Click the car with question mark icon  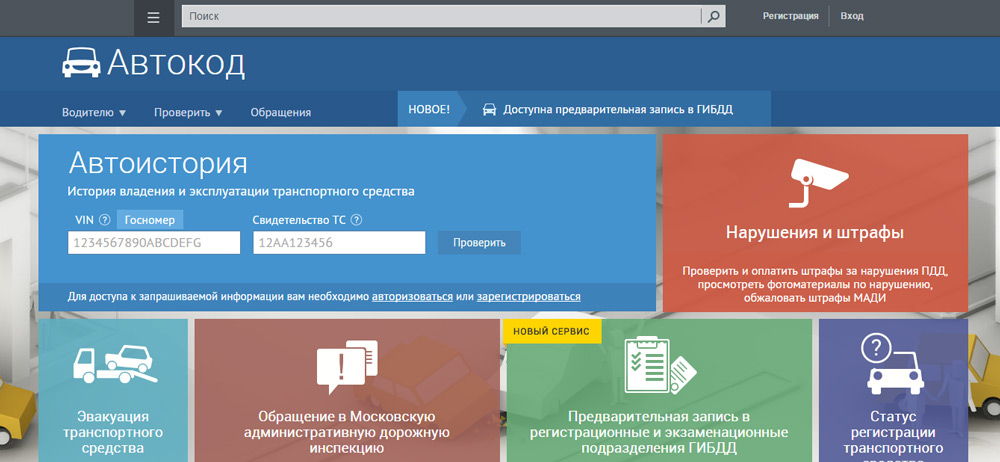894,364
